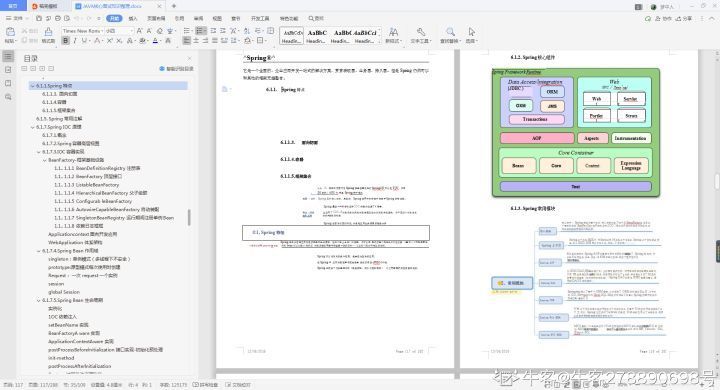The image size is (720, 390).
Task: Apply the numbered list icon
Action: point(201,31)
